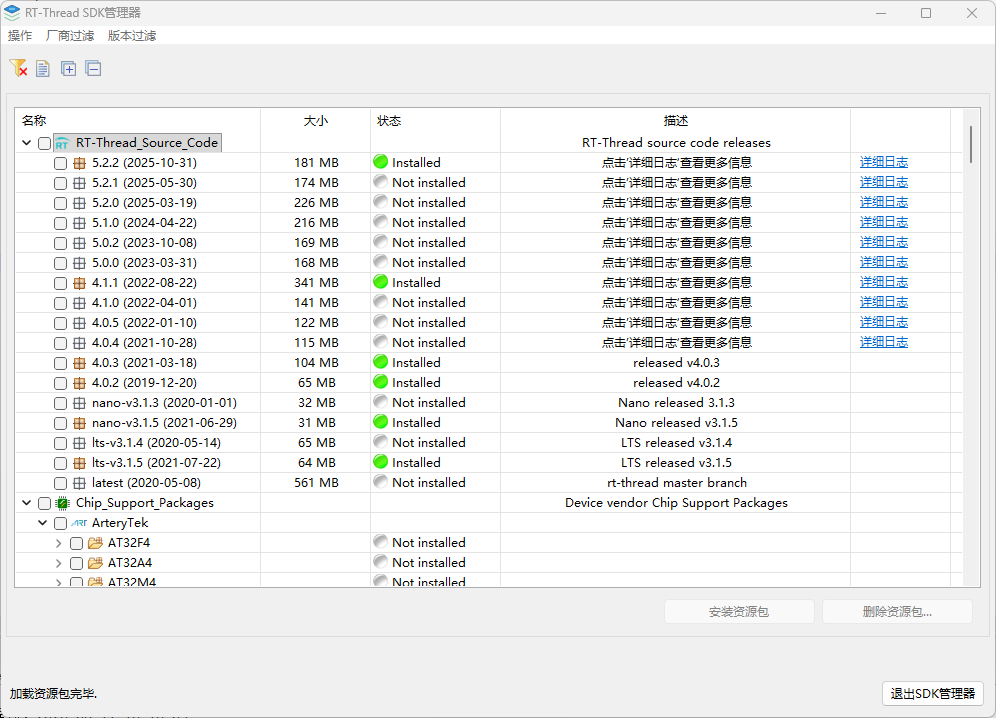Open the 详细日志 link for 5.2.2
Screen dimensions: 996x718
pos(884,162)
